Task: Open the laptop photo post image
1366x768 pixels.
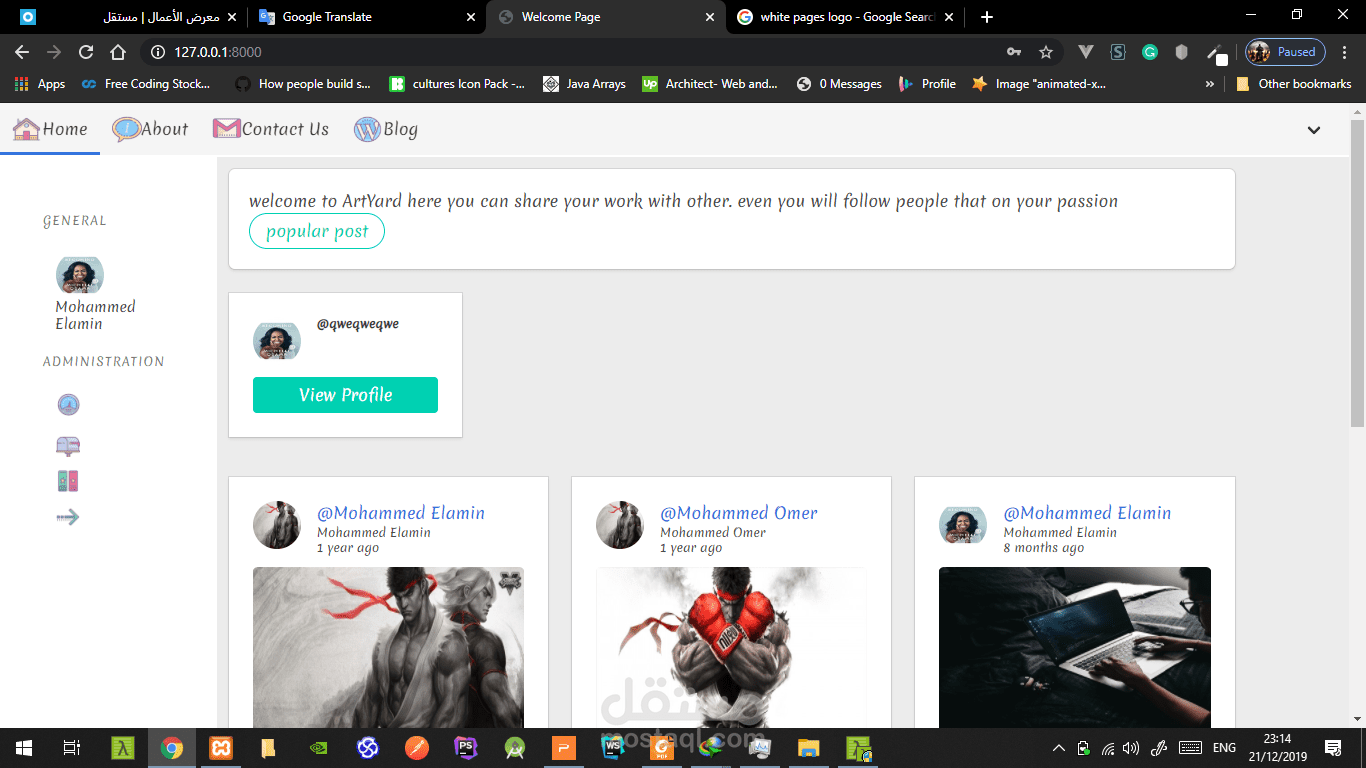Action: pos(1074,647)
